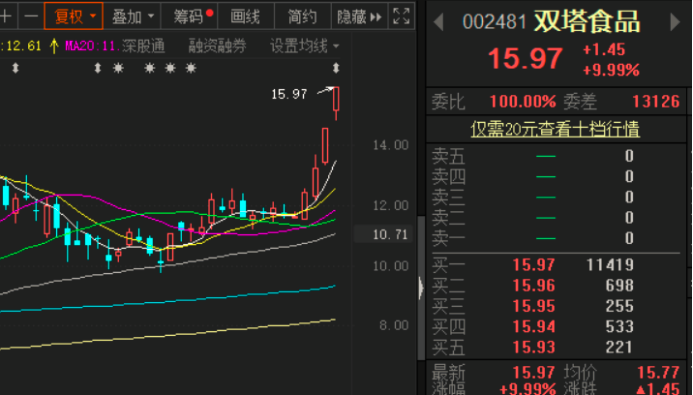Click 买一 bid price 15.97
Screen dimensions: 693x395
pos(533,265)
